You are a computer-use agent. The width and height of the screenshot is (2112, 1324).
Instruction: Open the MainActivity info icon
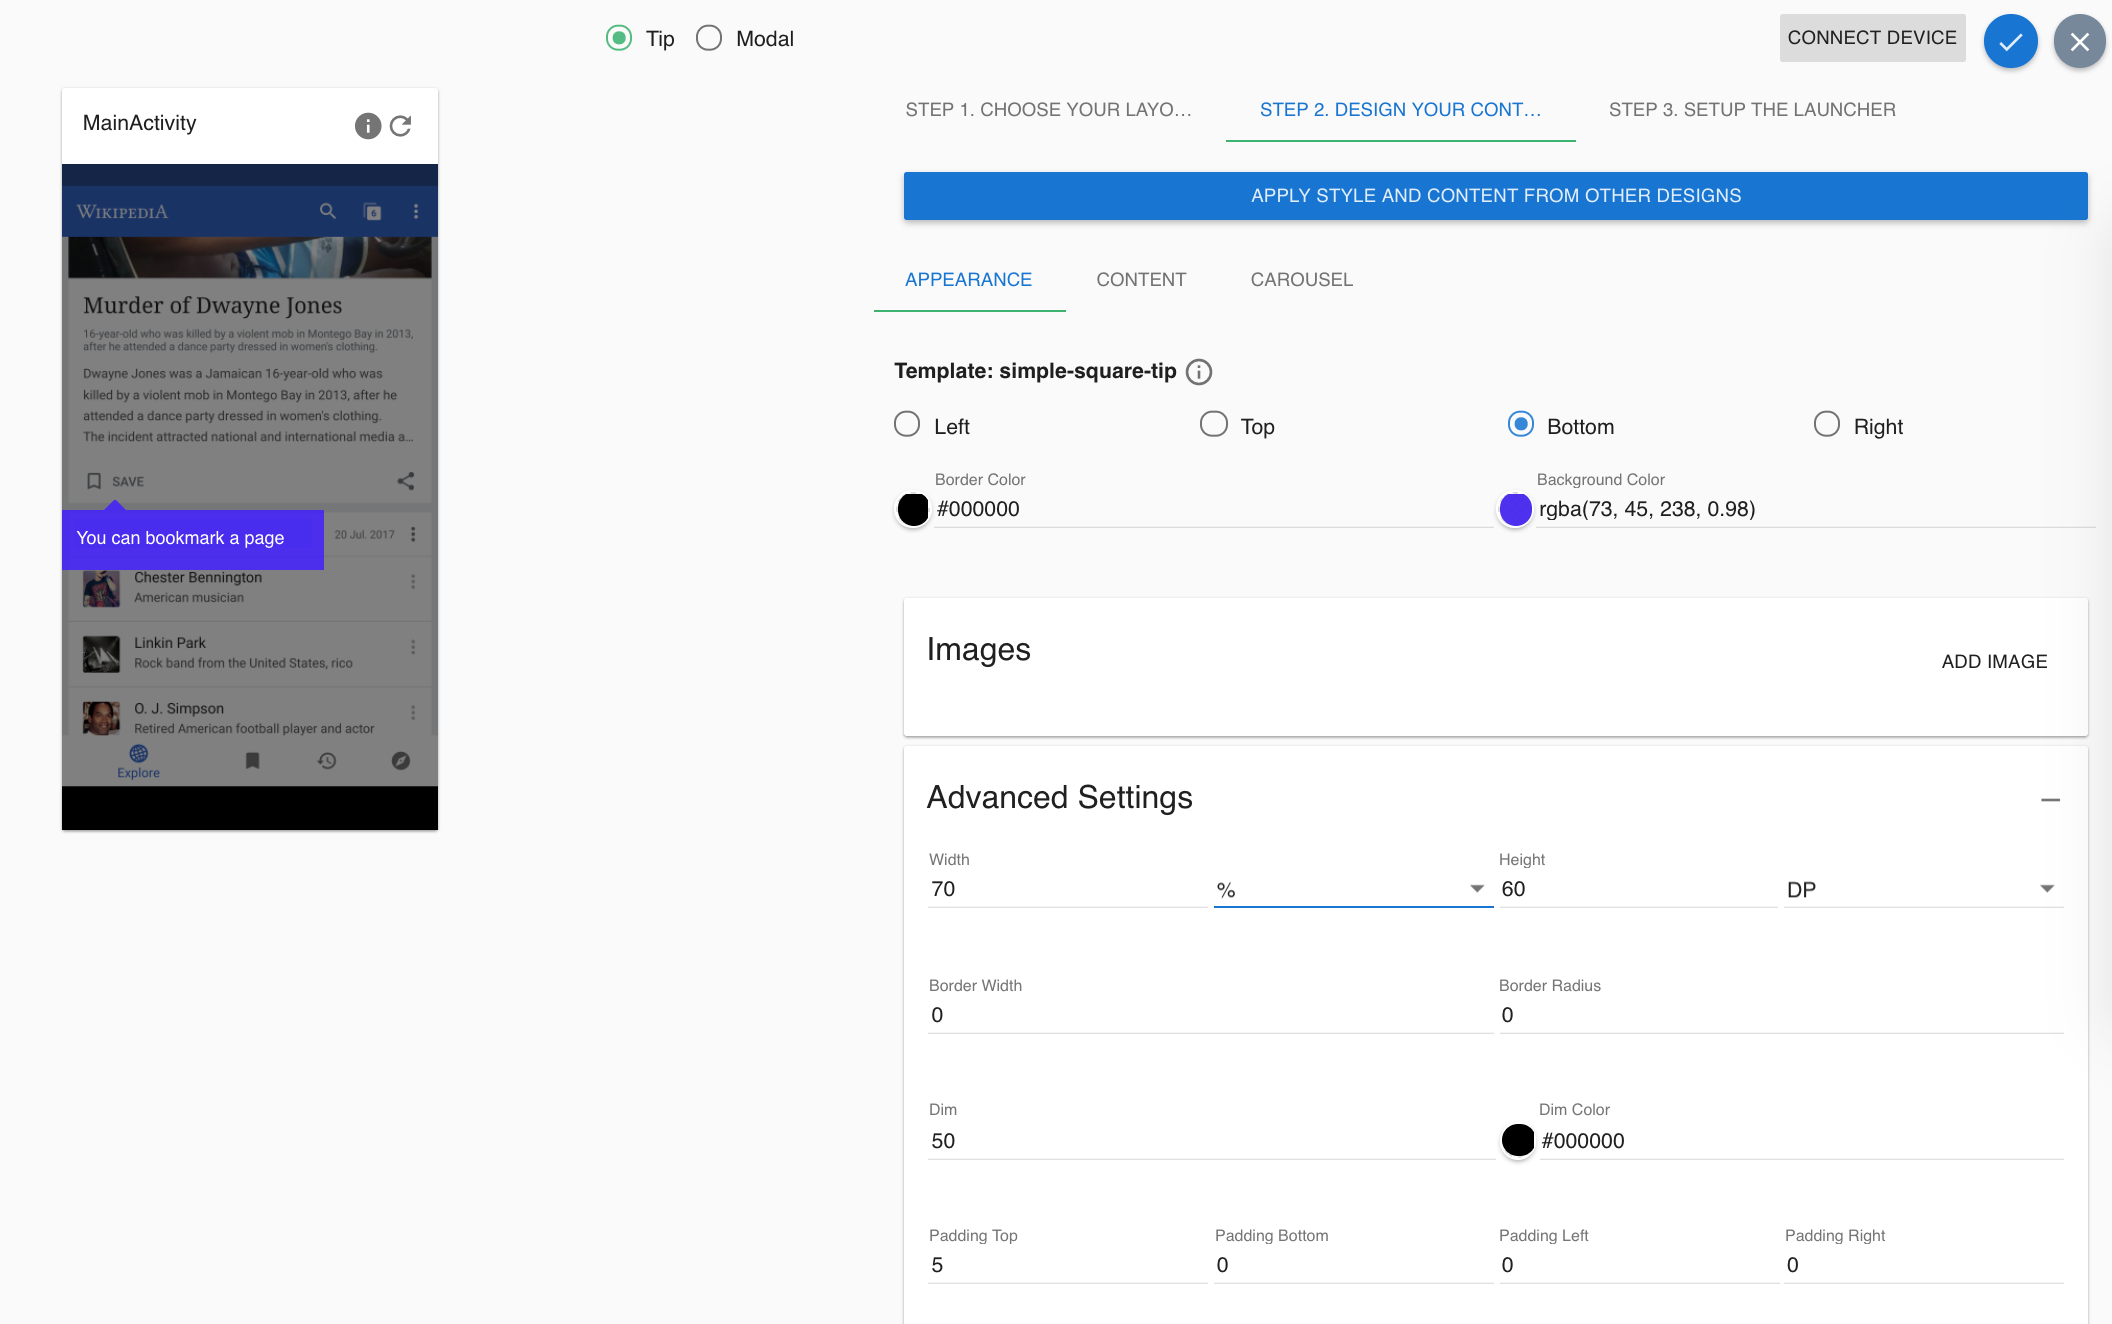click(366, 124)
